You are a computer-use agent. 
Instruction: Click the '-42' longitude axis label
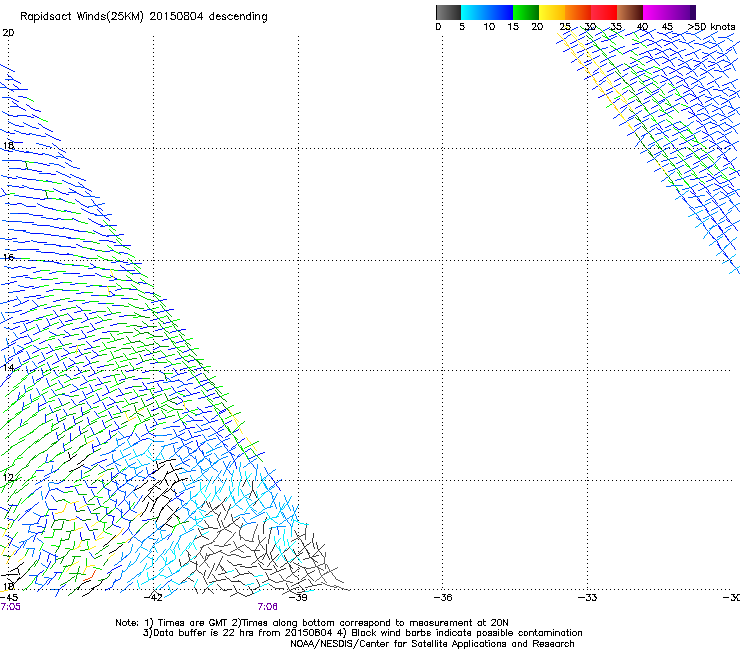point(153,598)
